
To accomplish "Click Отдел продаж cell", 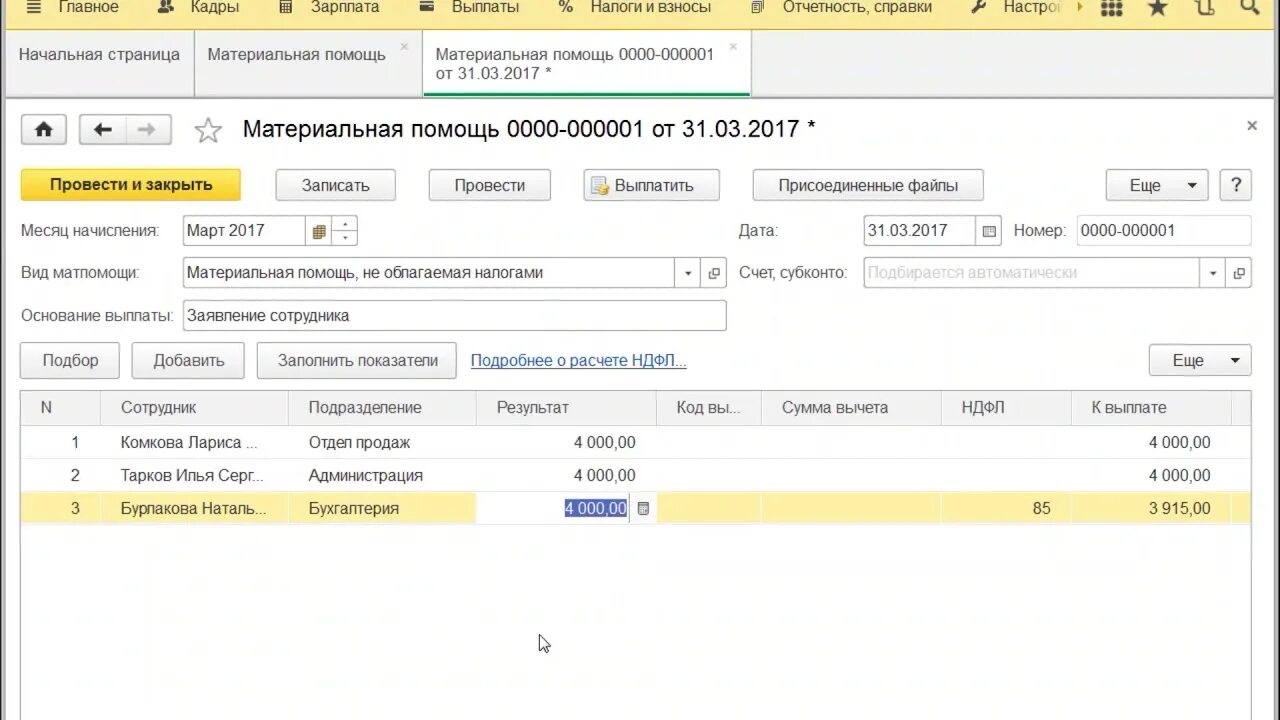I will coord(382,443).
